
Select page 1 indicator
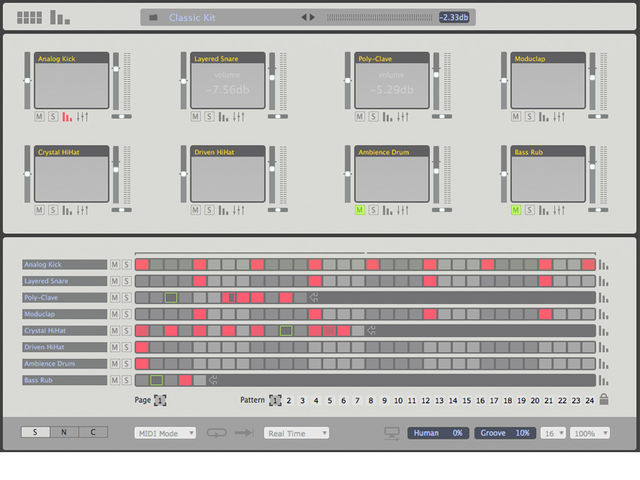(160, 400)
